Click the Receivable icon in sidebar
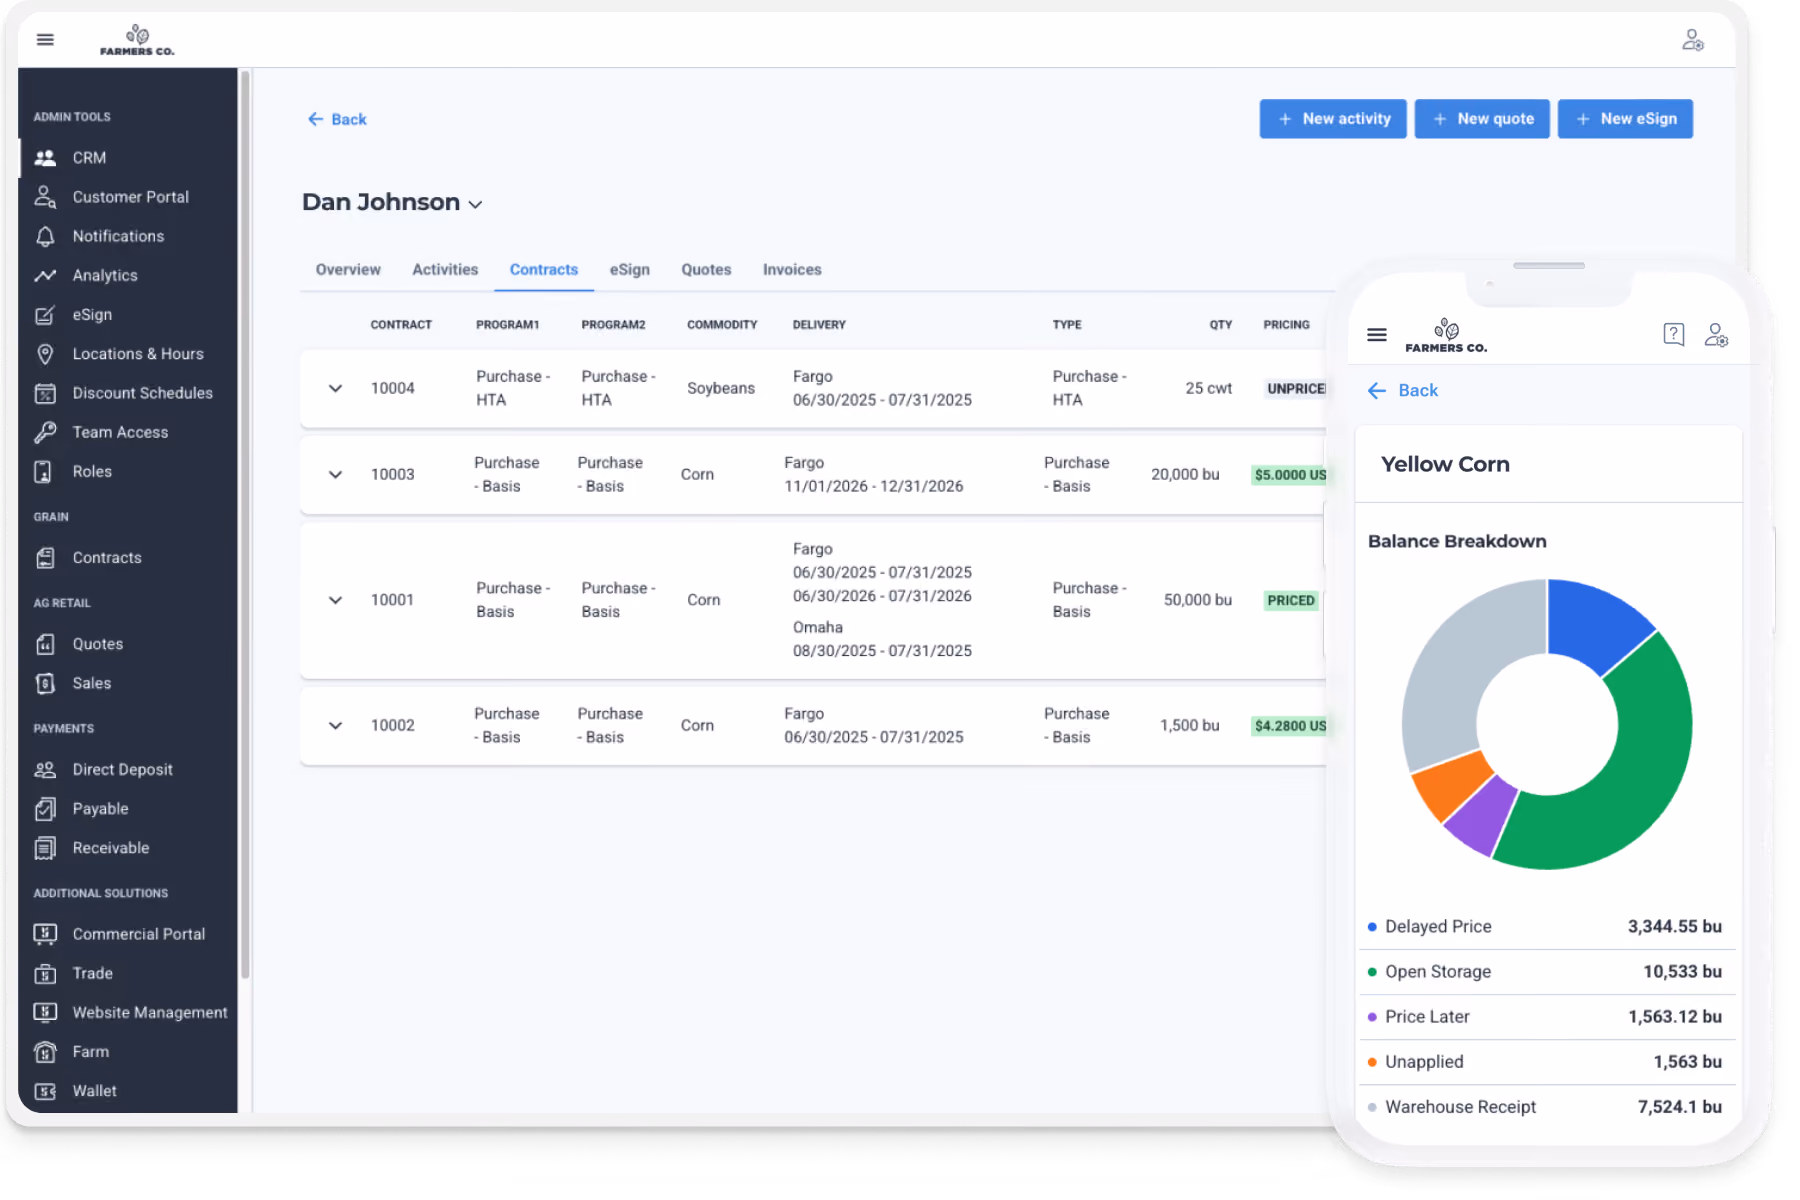 pyautogui.click(x=45, y=848)
